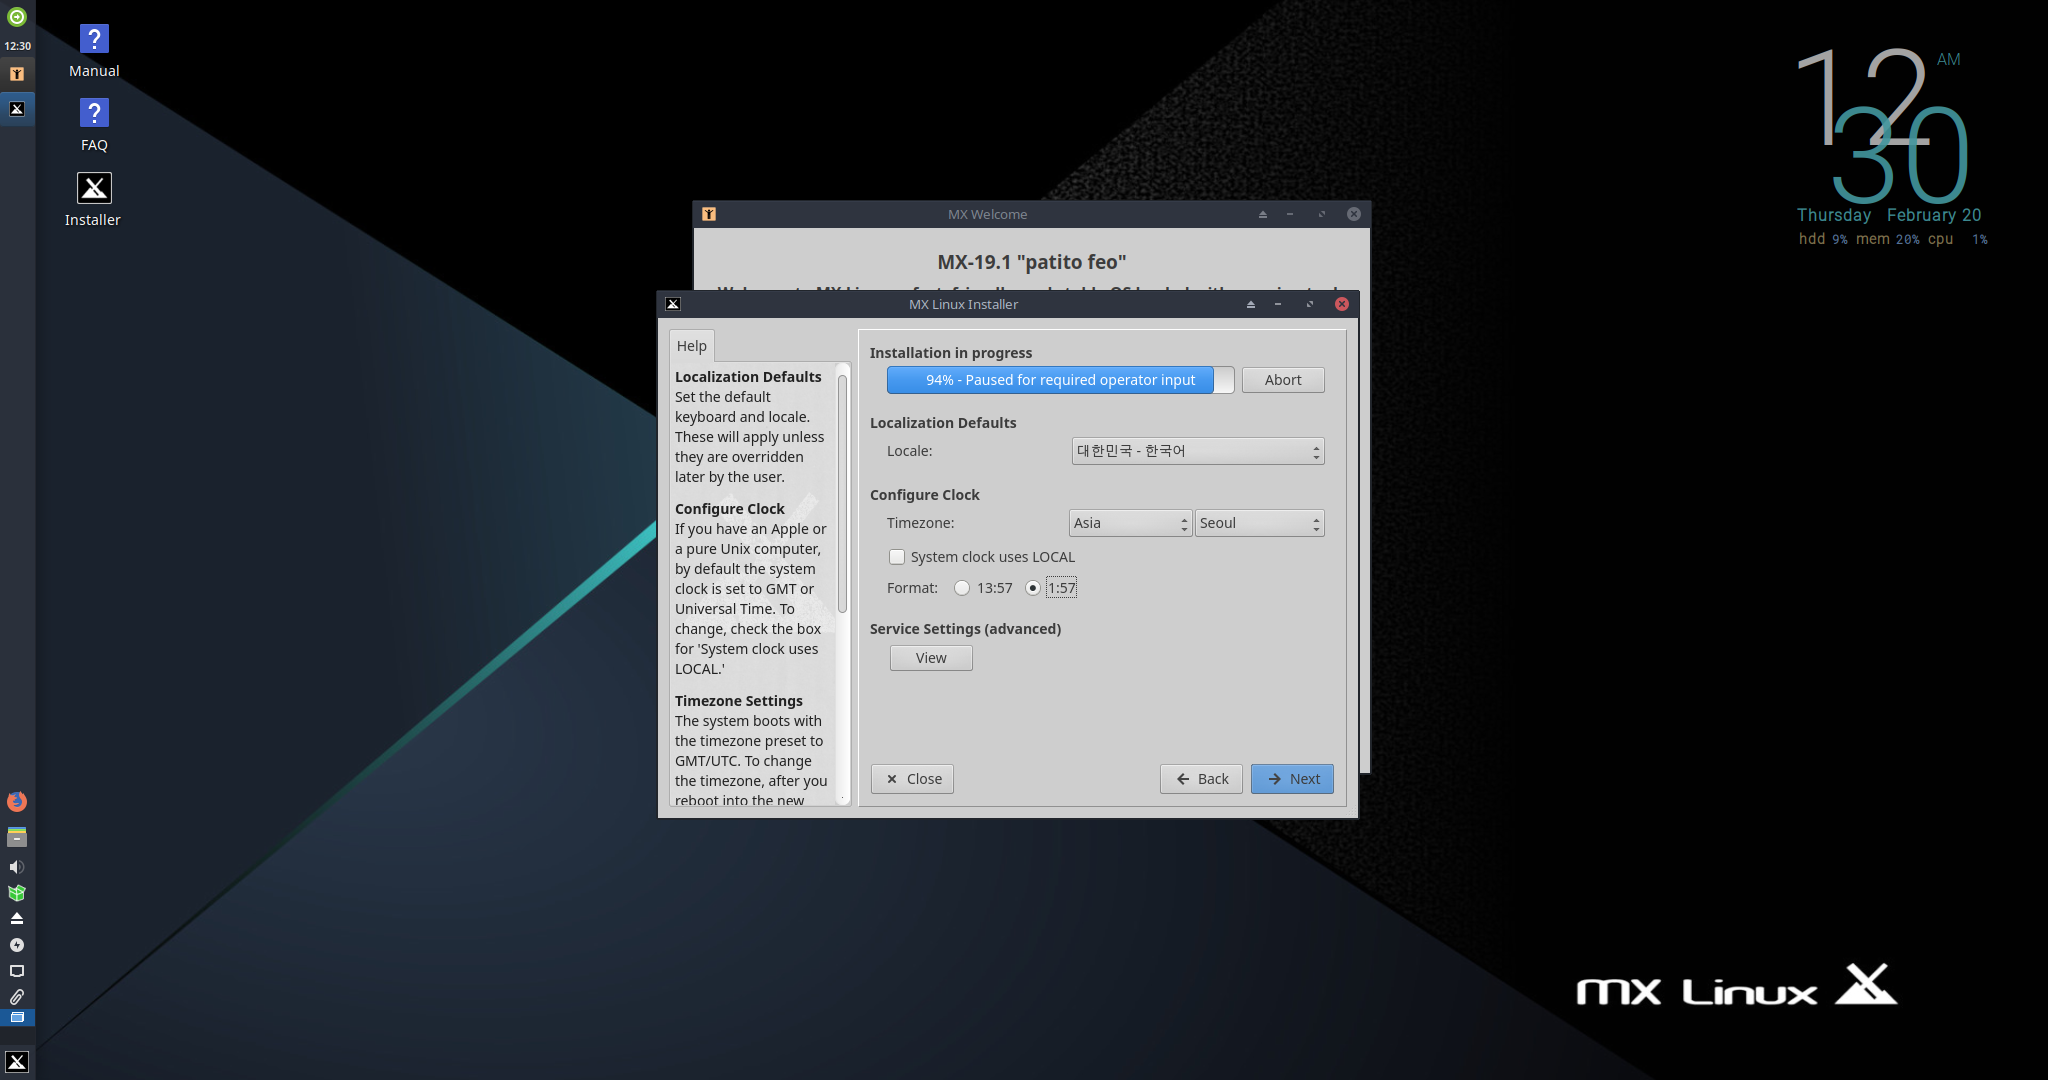
Task: Open the green package updater icon
Action: [x=17, y=893]
